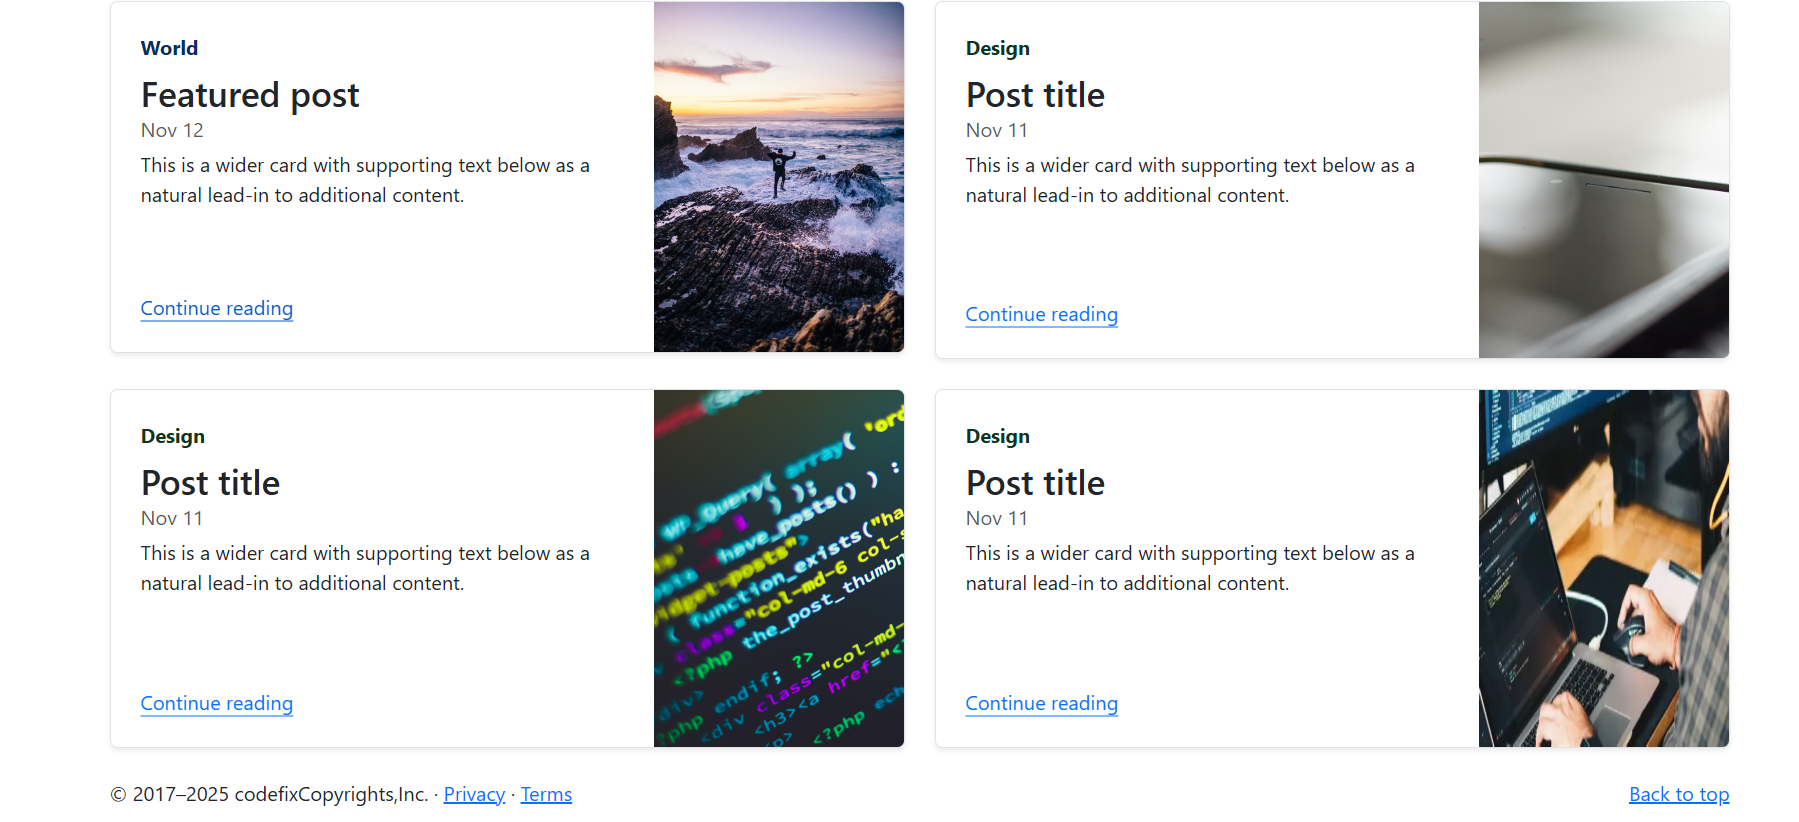The image size is (1799, 822).
Task: Click Post title heading beside the laptop photo
Action: tap(1035, 483)
